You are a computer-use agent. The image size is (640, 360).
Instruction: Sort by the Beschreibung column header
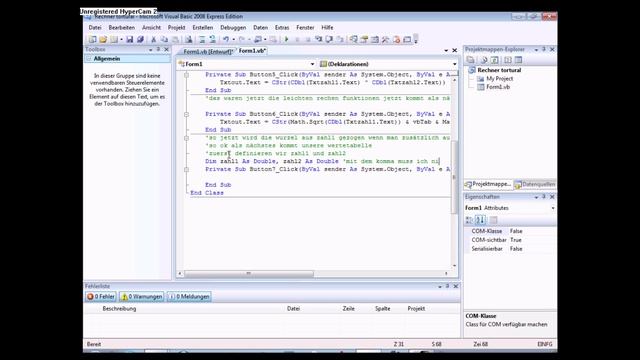(x=119, y=309)
